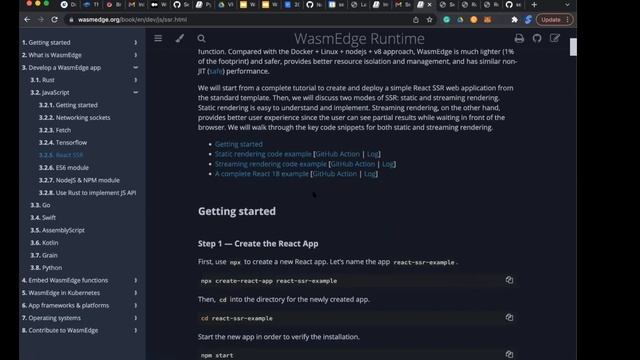This screenshot has height=360, width=640.
Task: Go back using the browser back arrow
Action: click(x=27, y=20)
